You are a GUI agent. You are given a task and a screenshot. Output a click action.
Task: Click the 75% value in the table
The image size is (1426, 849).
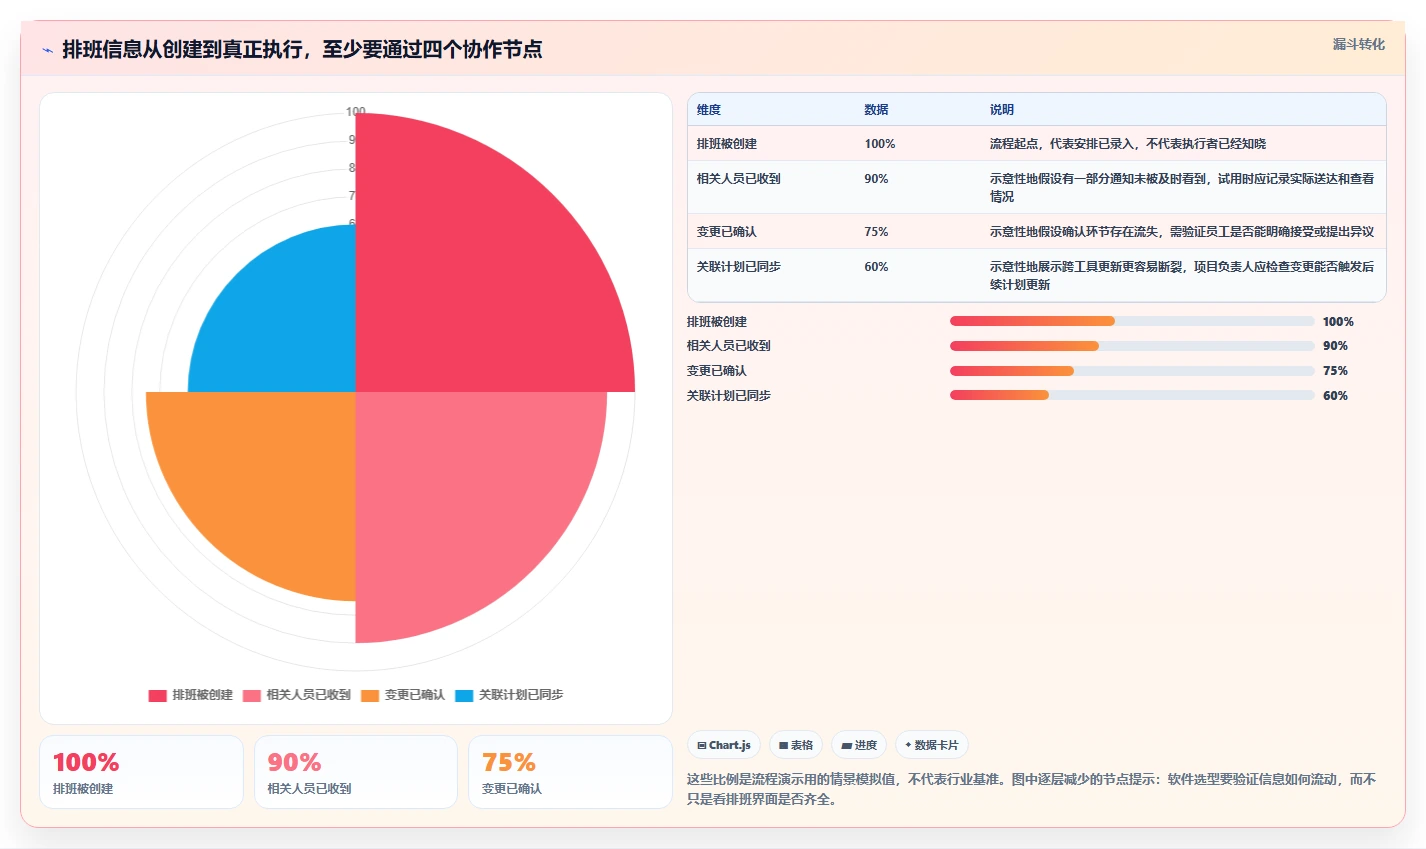(877, 232)
